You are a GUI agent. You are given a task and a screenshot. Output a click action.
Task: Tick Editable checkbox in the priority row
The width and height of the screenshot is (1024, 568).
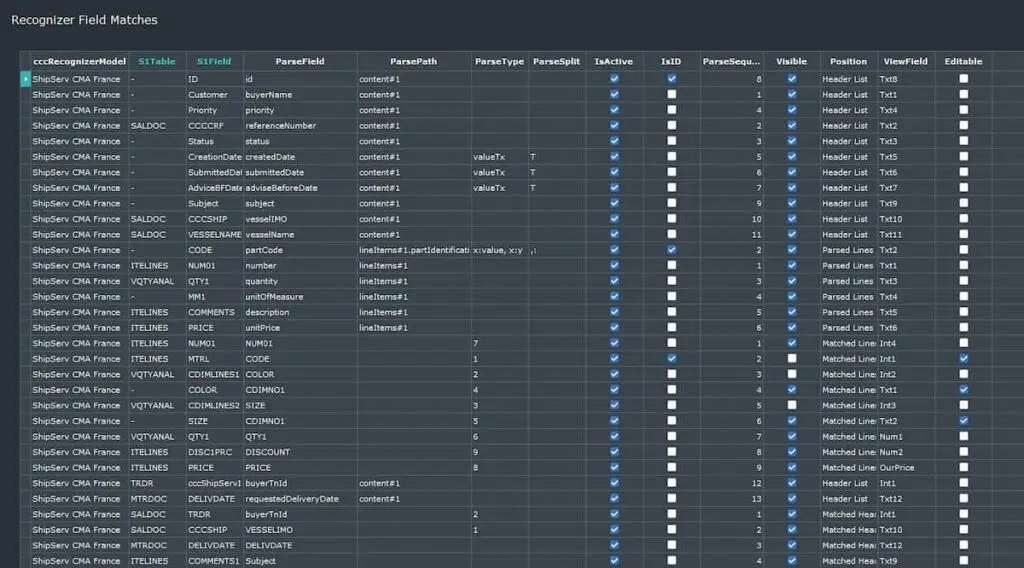tap(963, 110)
